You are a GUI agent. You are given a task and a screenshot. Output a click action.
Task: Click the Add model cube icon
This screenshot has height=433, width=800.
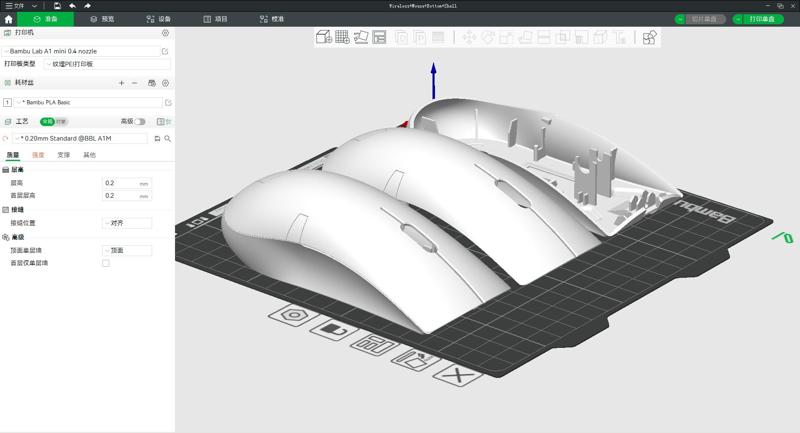pyautogui.click(x=324, y=37)
